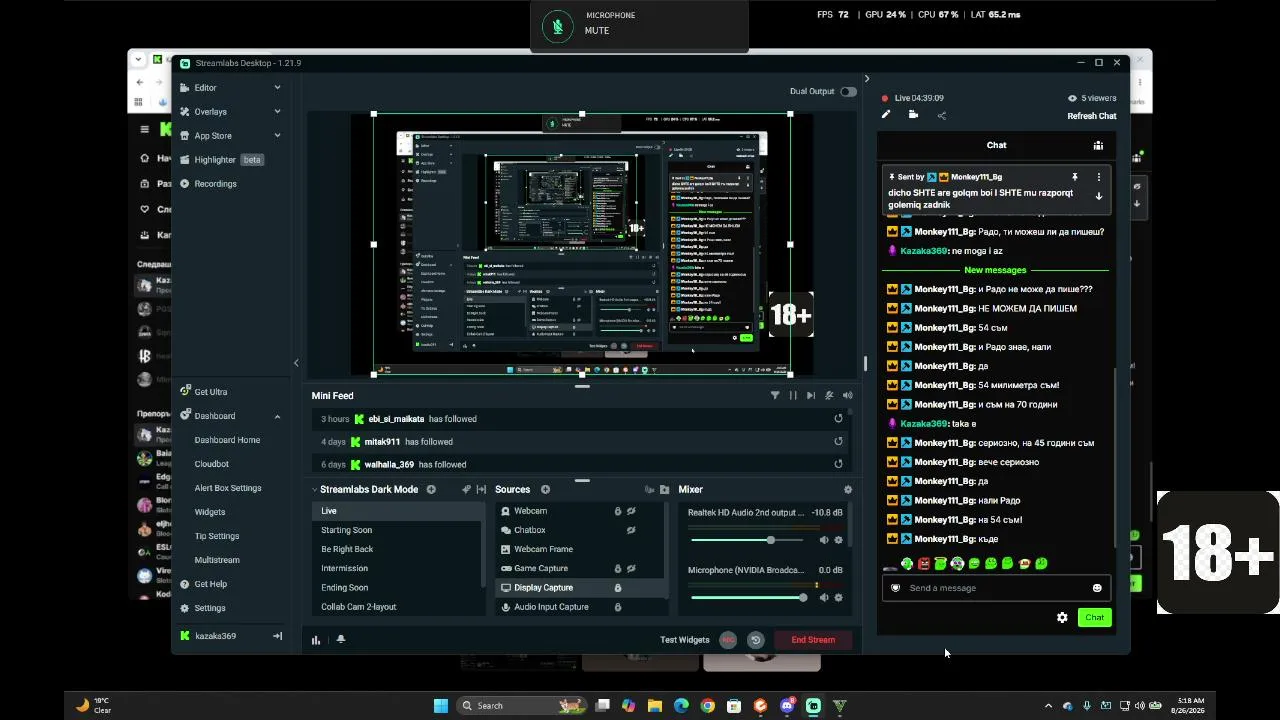This screenshot has width=1280, height=720.
Task: Open Alert Box Settings
Action: pyautogui.click(x=228, y=488)
